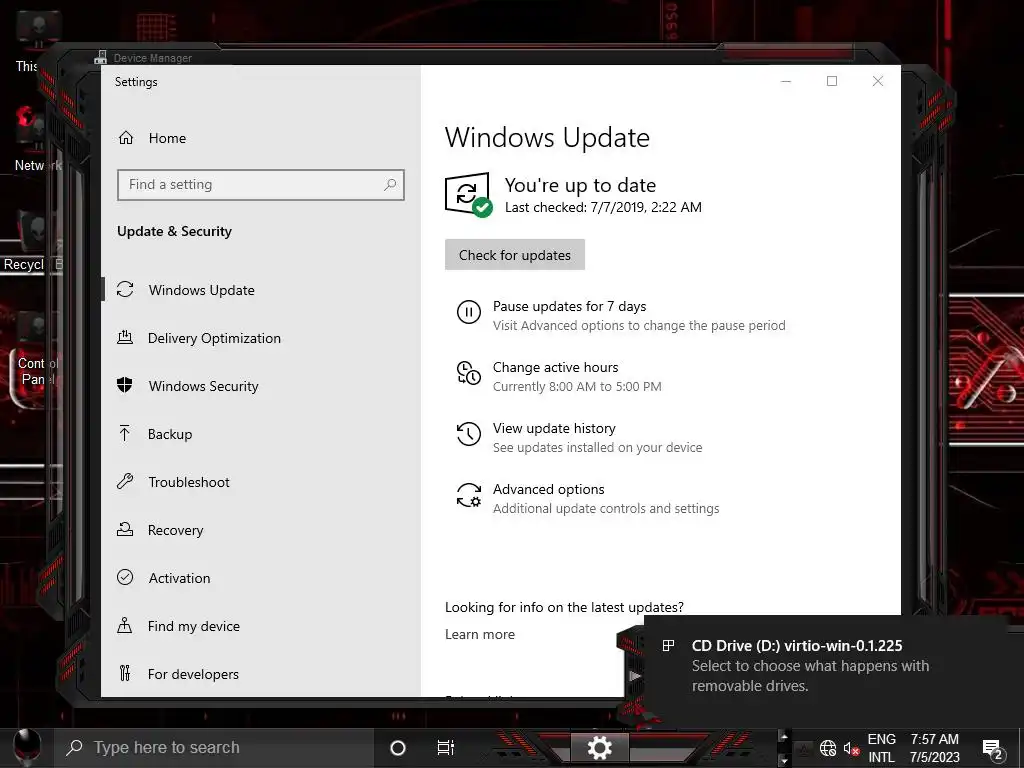Screen dimensions: 1024x768
Task: Select Windows Update in the sidebar
Action: coord(201,290)
